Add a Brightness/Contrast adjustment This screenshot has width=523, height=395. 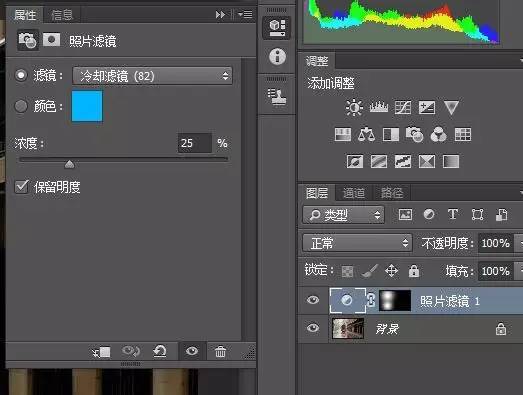[354, 108]
